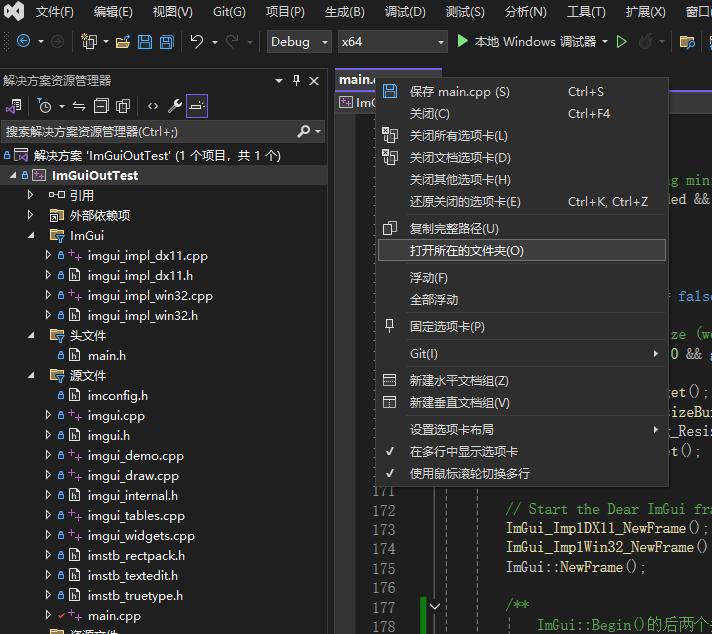The width and height of the screenshot is (712, 634).
Task: Select imgui_widgets.cpp in tree
Action: coord(141,535)
